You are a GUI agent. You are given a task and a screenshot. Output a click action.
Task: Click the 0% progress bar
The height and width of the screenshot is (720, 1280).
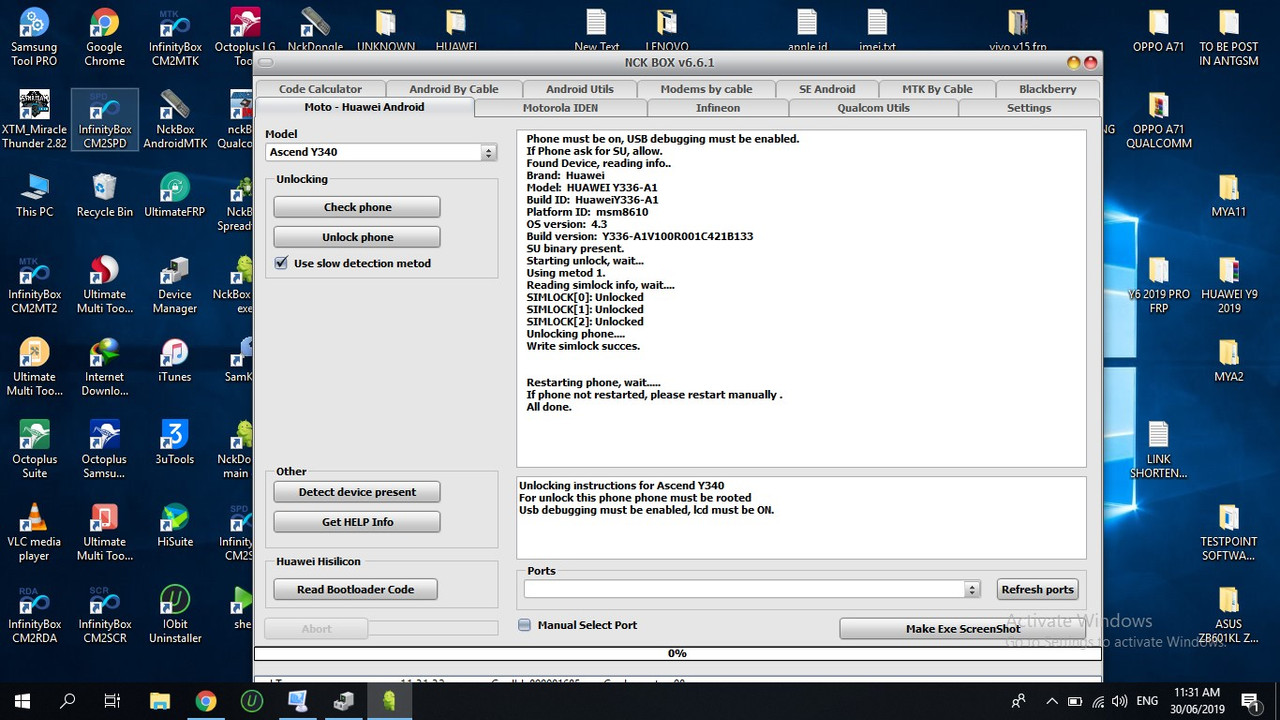677,653
